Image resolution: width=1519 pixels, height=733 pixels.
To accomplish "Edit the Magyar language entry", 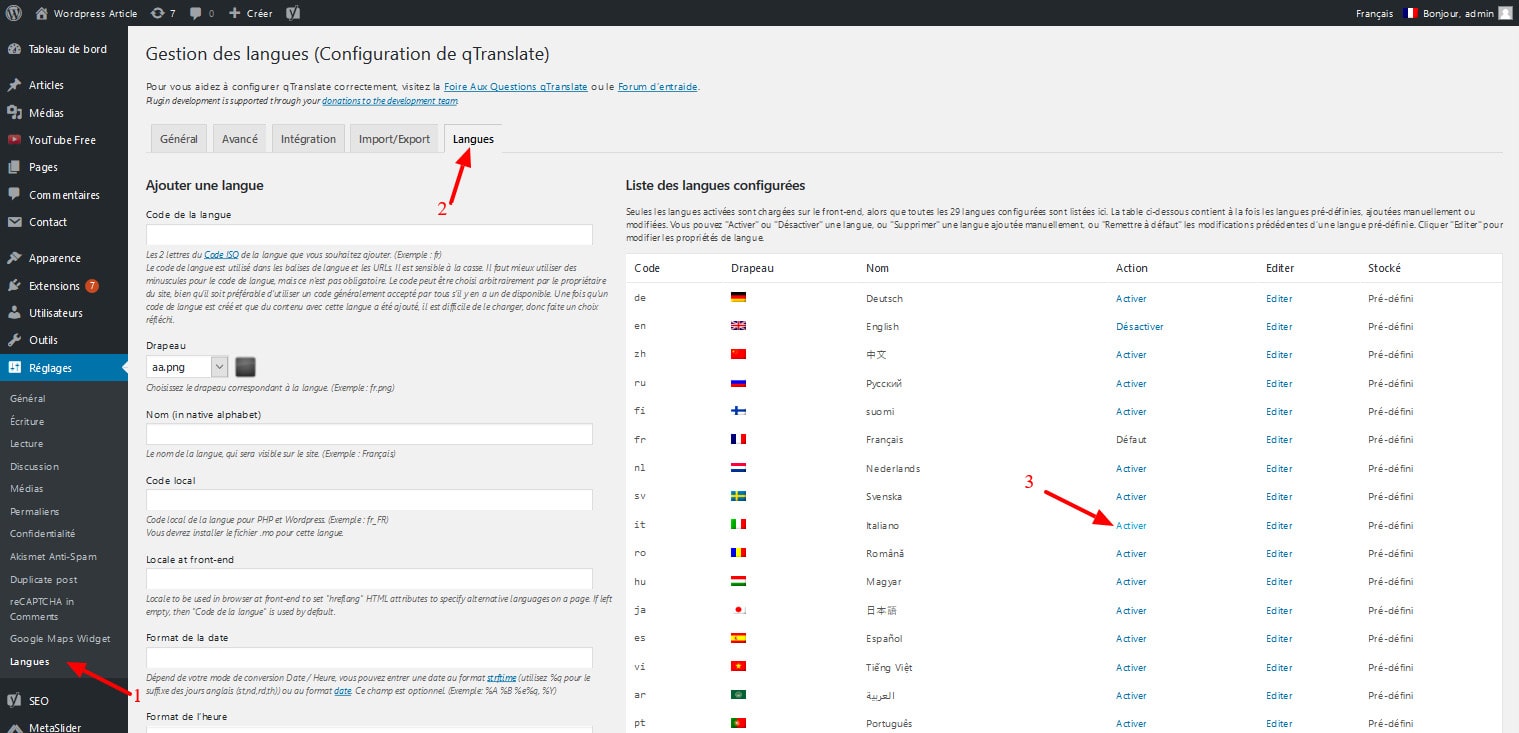I will coord(1279,582).
